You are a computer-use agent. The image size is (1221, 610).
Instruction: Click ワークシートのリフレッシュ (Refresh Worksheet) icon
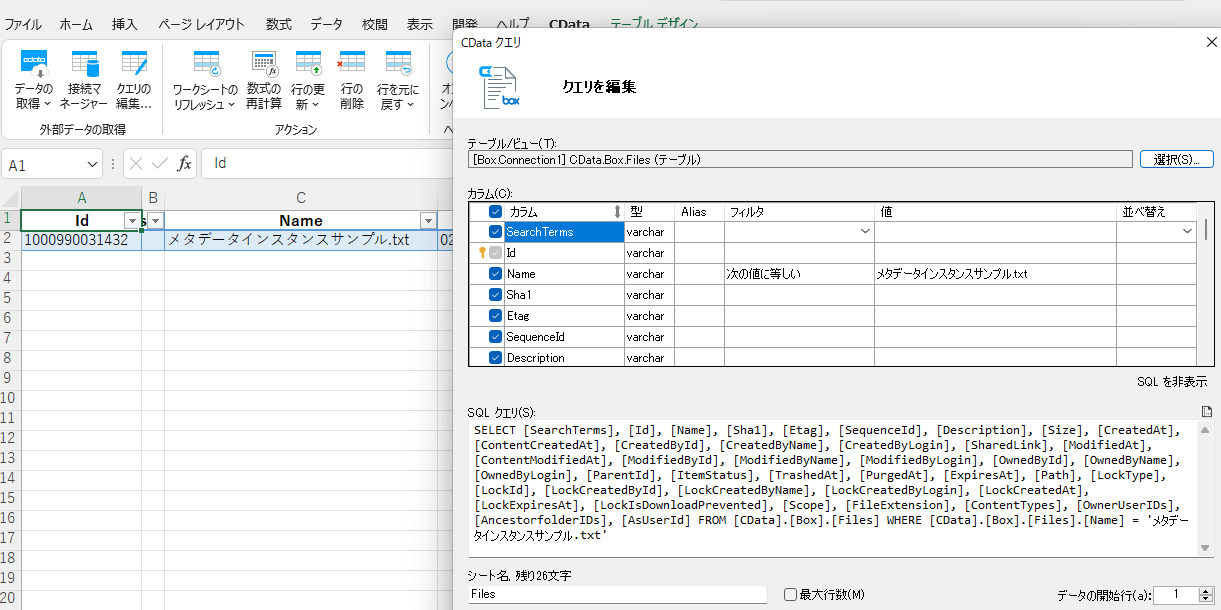point(205,80)
